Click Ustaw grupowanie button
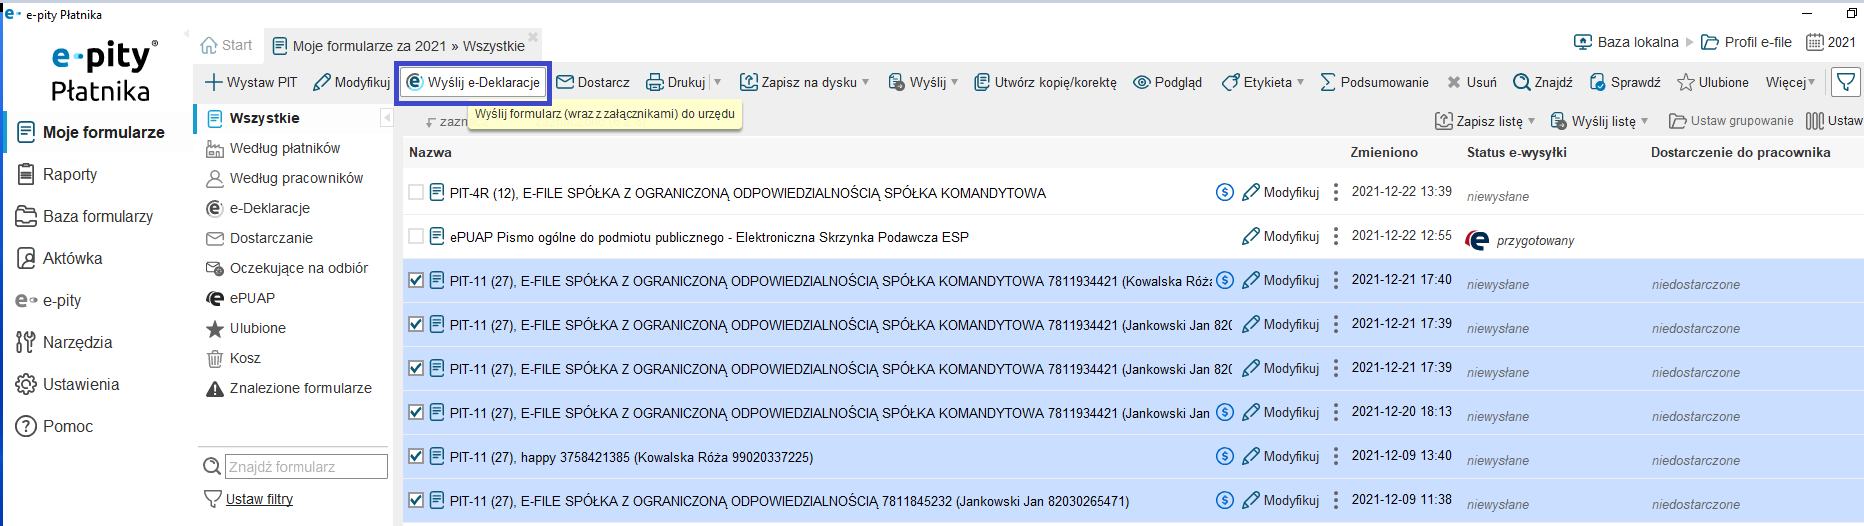This screenshot has height=526, width=1864. click(x=1731, y=121)
